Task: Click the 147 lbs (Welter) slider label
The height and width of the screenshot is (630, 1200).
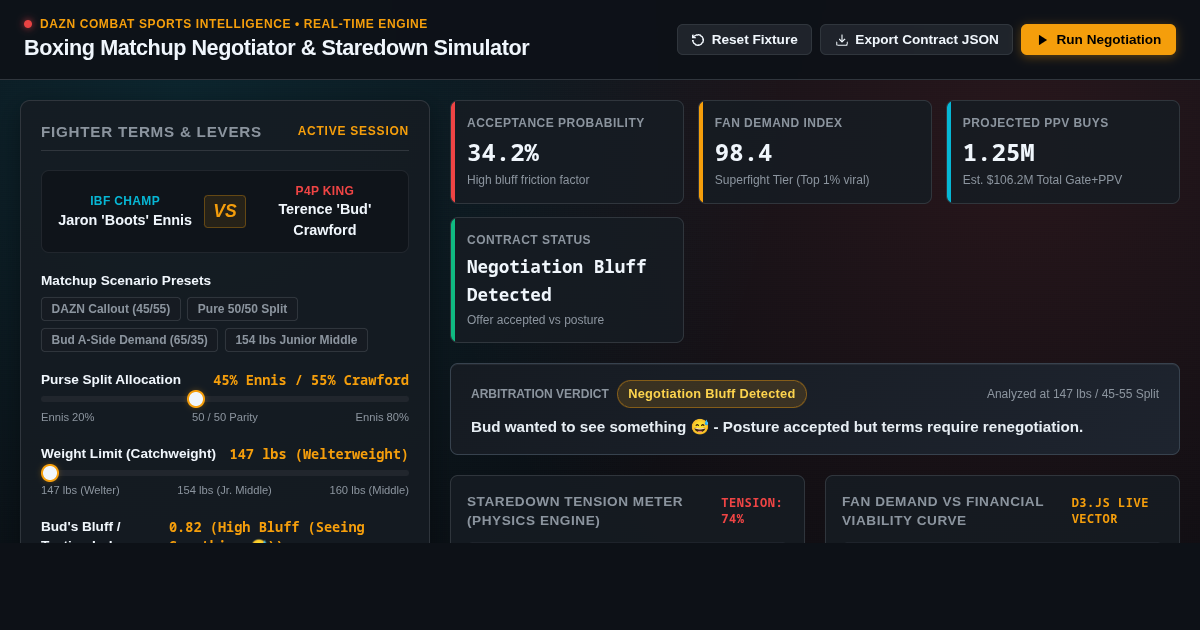Action: pyautogui.click(x=80, y=490)
